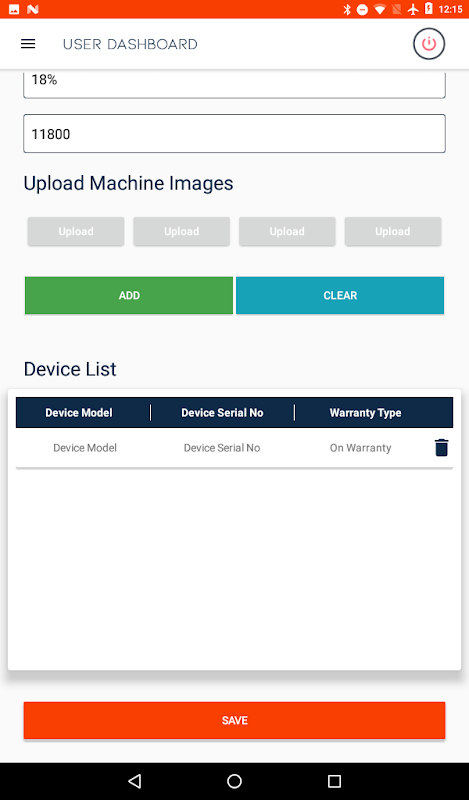The image size is (469, 800).
Task: Tap the 12:15 clock
Action: tap(451, 9)
